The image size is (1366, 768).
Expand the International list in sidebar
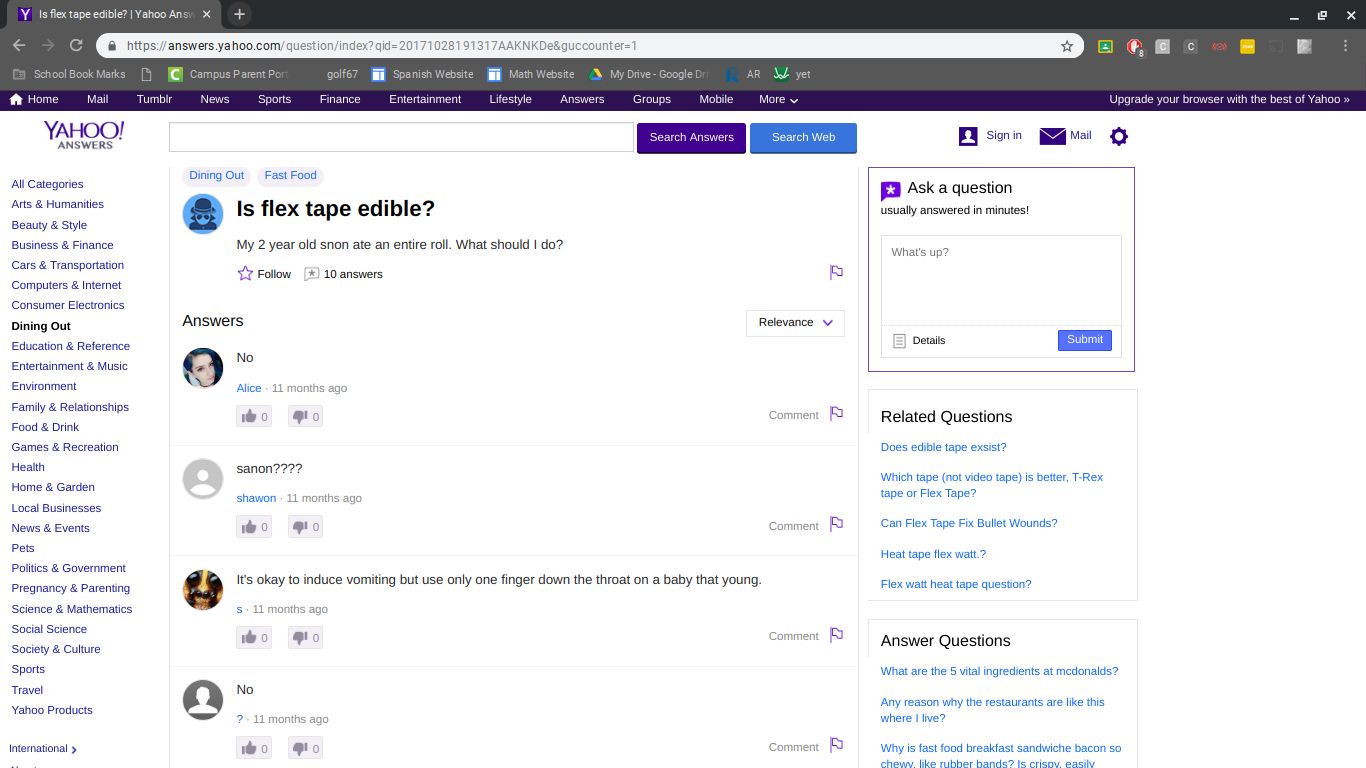[x=43, y=749]
